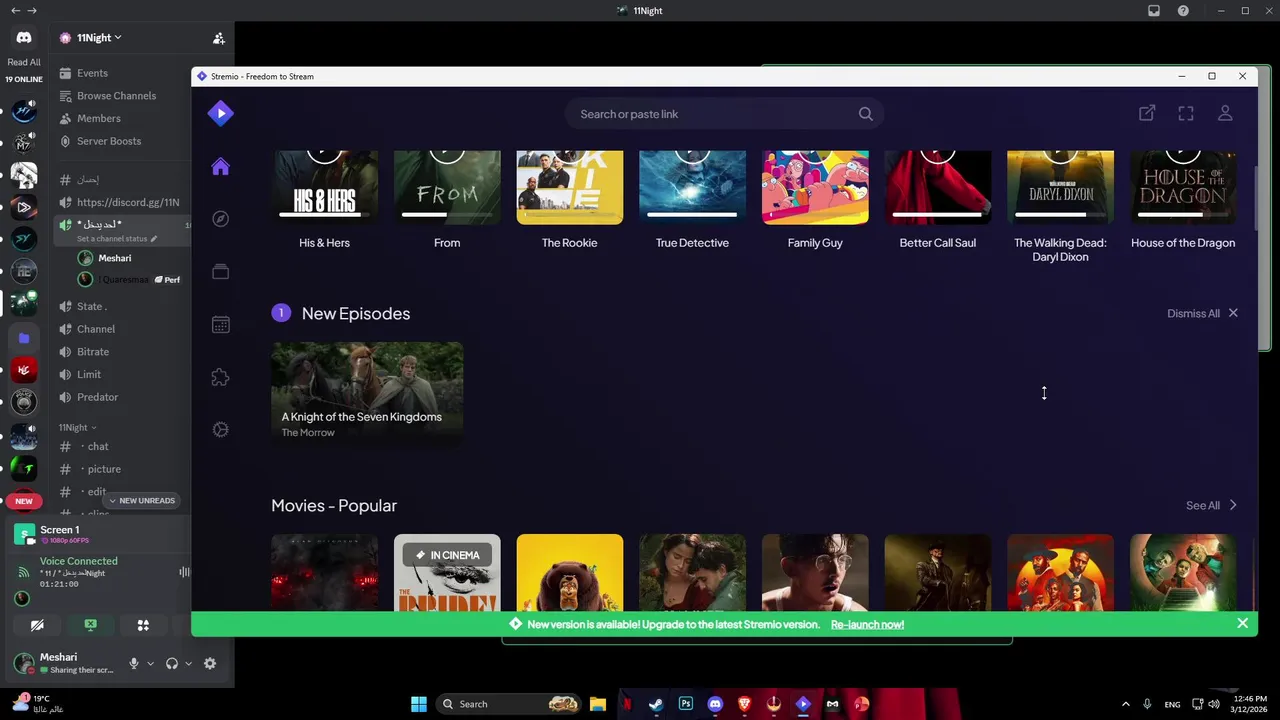Toggle Discord camera on
The image size is (1280, 720).
tap(37, 625)
